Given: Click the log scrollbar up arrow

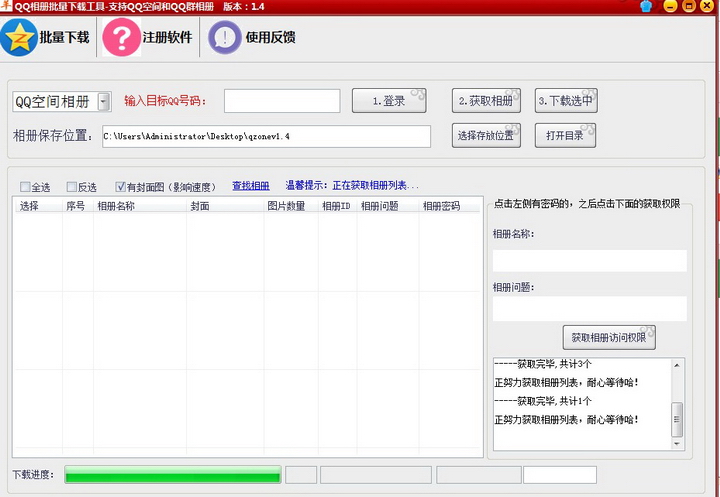Looking at the screenshot, I should 677,365.
